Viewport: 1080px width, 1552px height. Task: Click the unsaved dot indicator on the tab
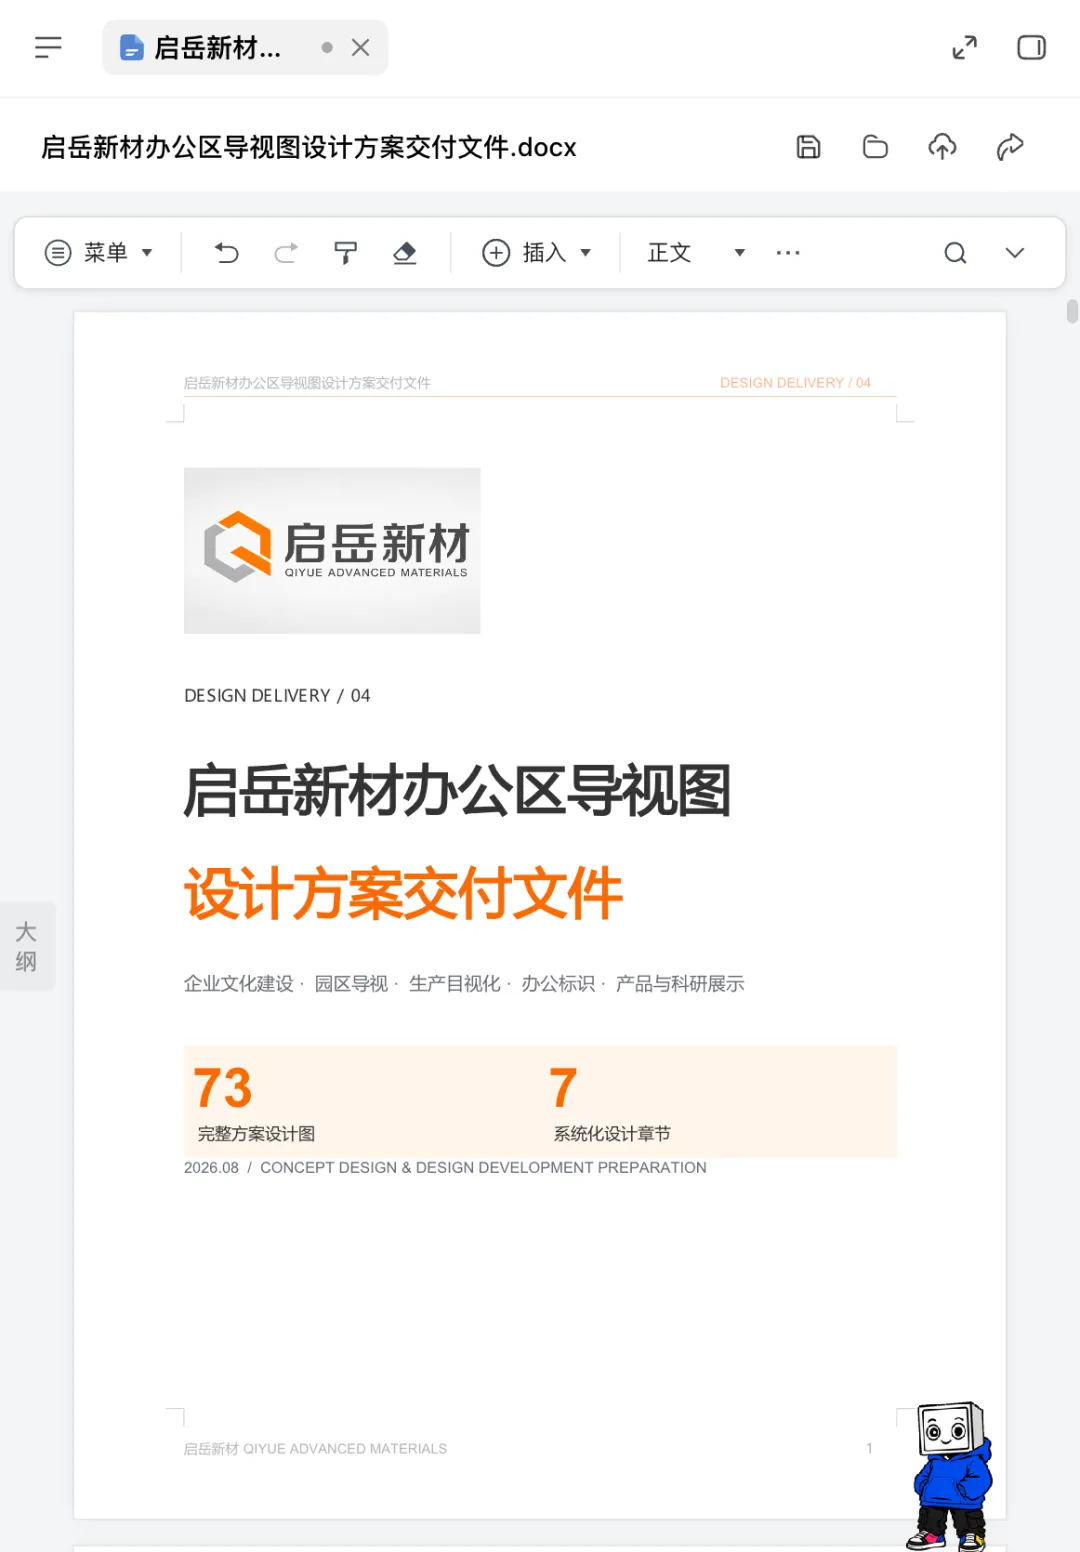tap(327, 47)
